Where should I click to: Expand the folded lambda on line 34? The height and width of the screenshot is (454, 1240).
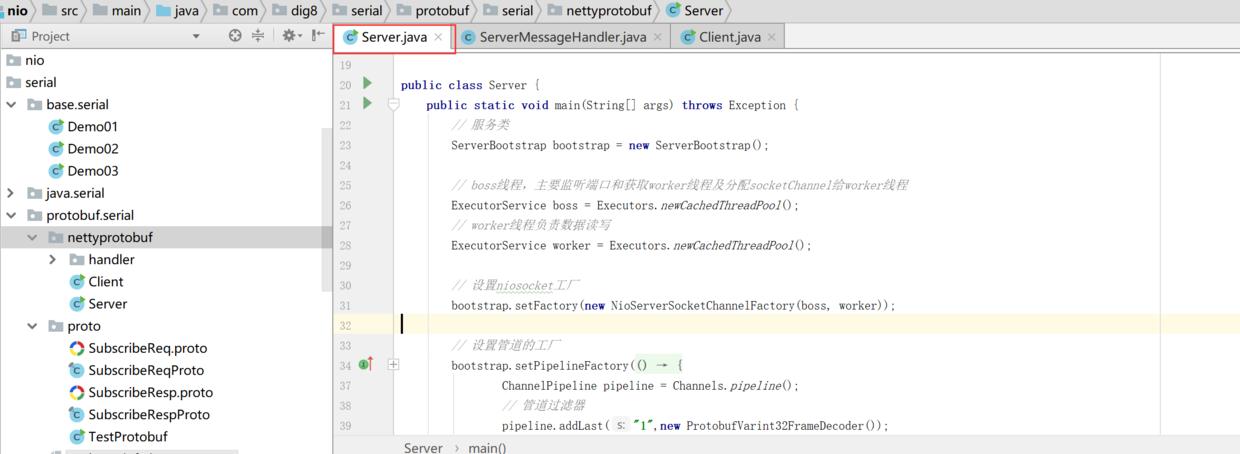(x=393, y=365)
